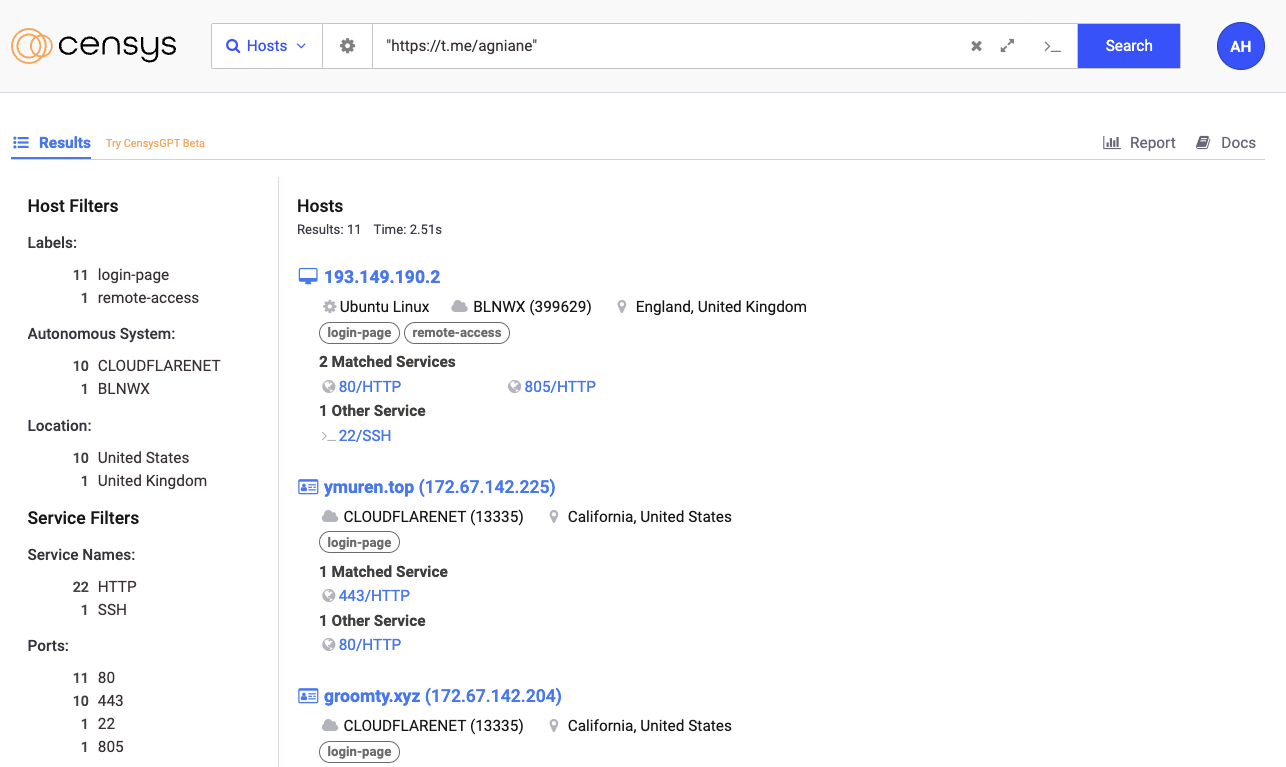Open the query terminal prompt icon

tap(1051, 46)
